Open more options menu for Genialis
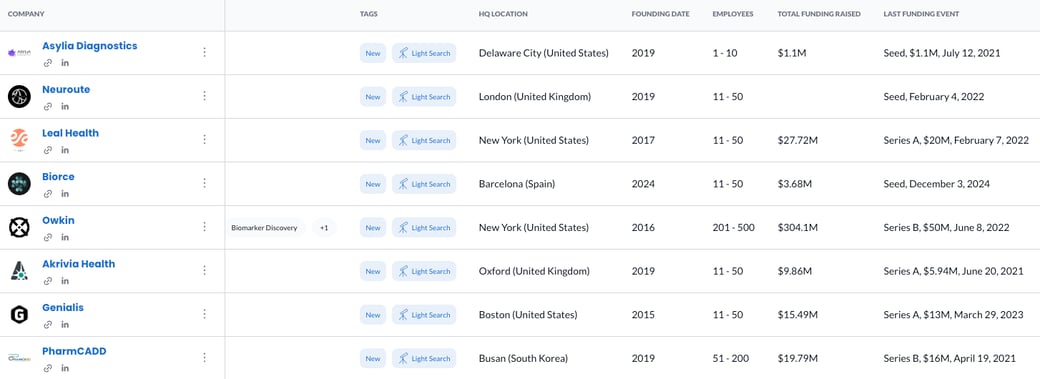Screen dimensions: 1040x379 [204, 314]
